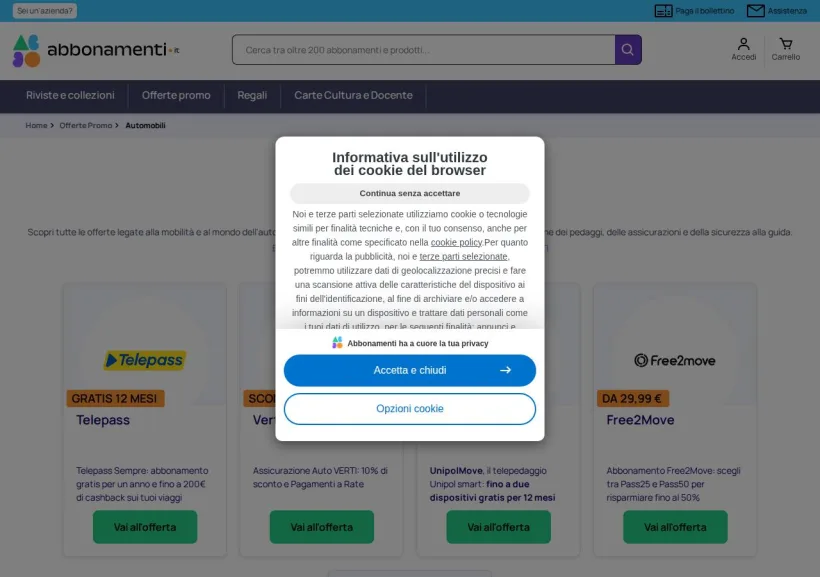Click the Automobili breadcrumb text
Viewport: 820px width, 577px height.
pyautogui.click(x=145, y=126)
